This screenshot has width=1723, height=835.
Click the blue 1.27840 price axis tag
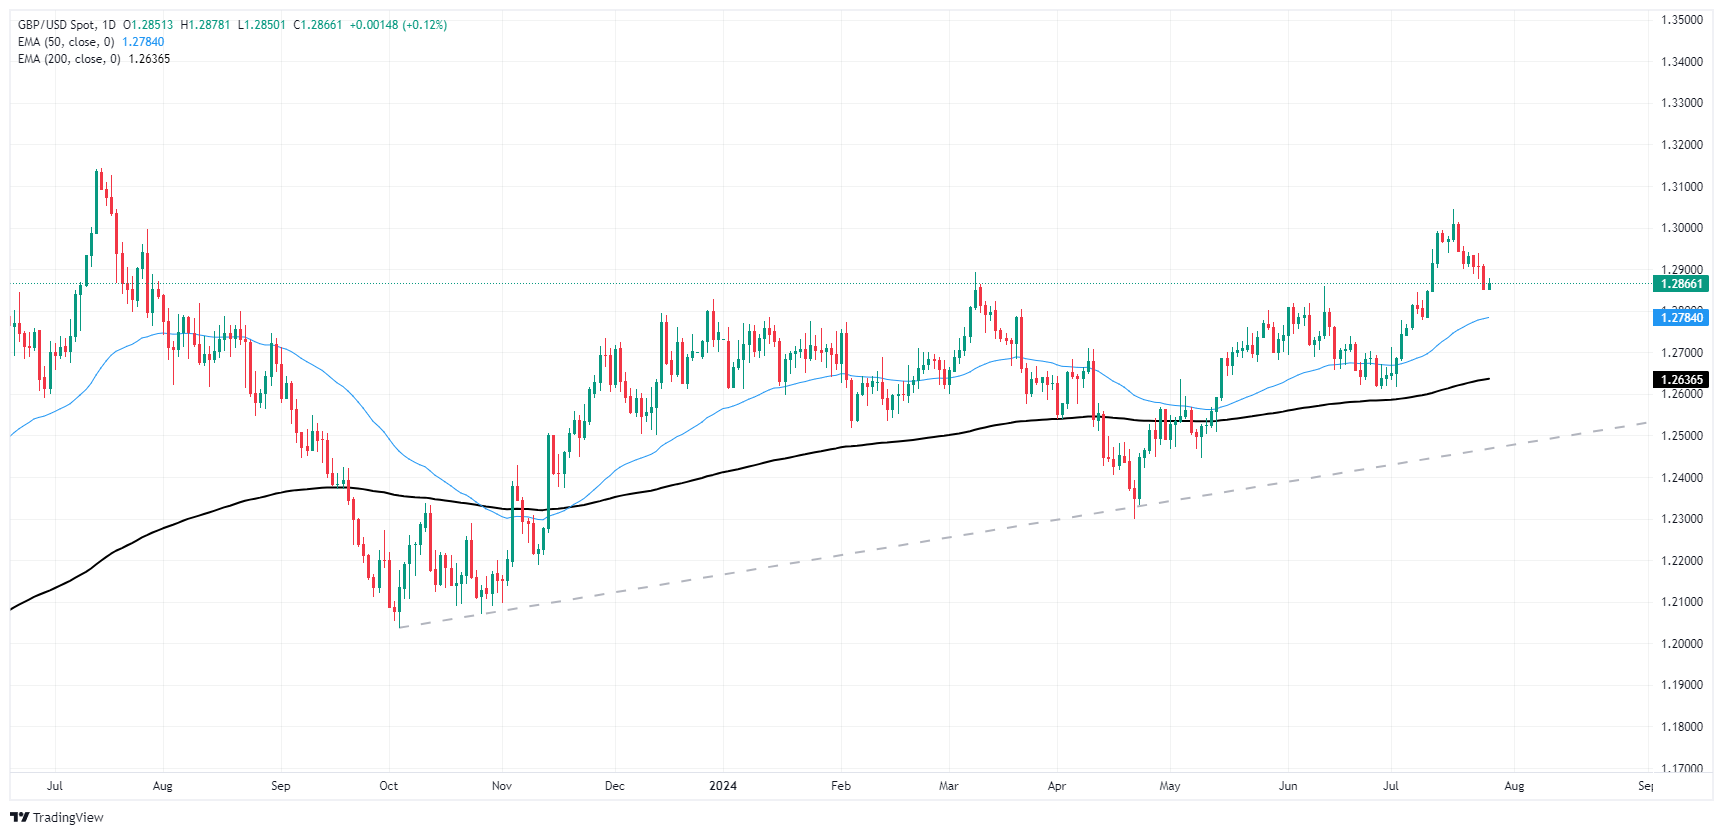[1681, 318]
